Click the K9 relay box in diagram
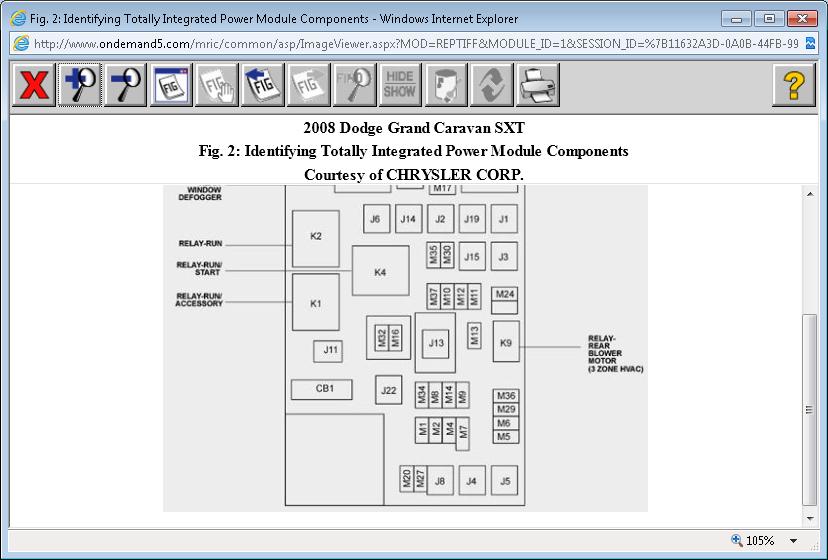 pos(506,342)
